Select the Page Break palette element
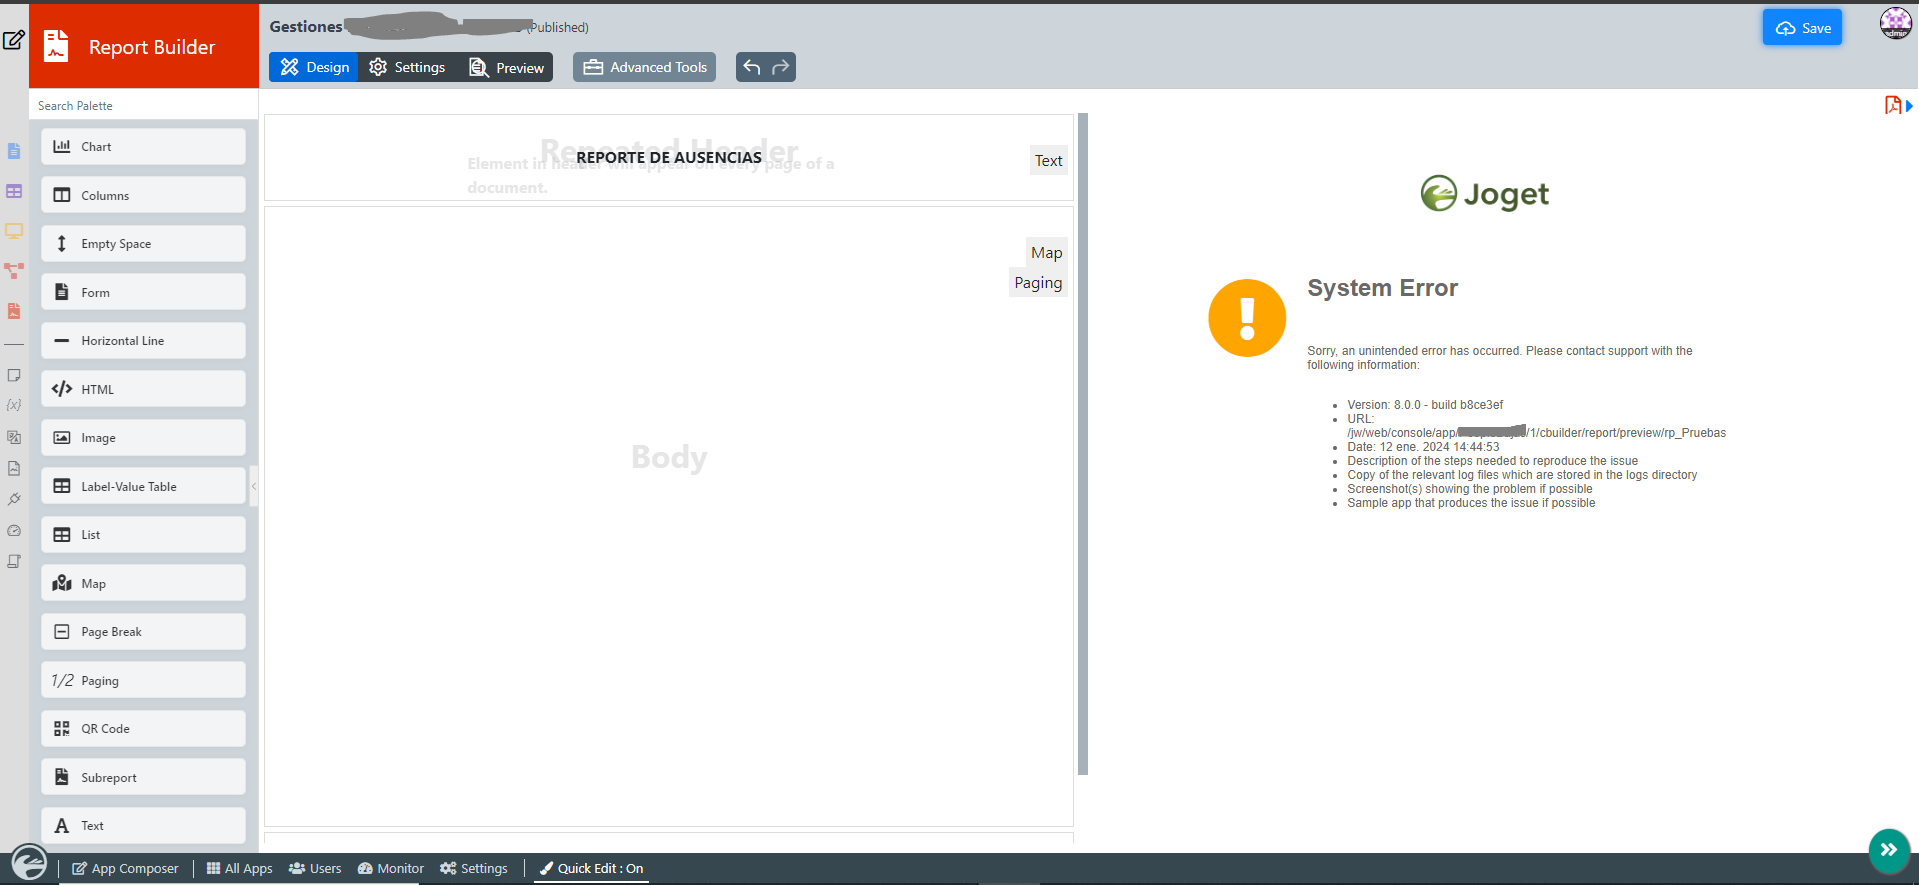 point(143,632)
